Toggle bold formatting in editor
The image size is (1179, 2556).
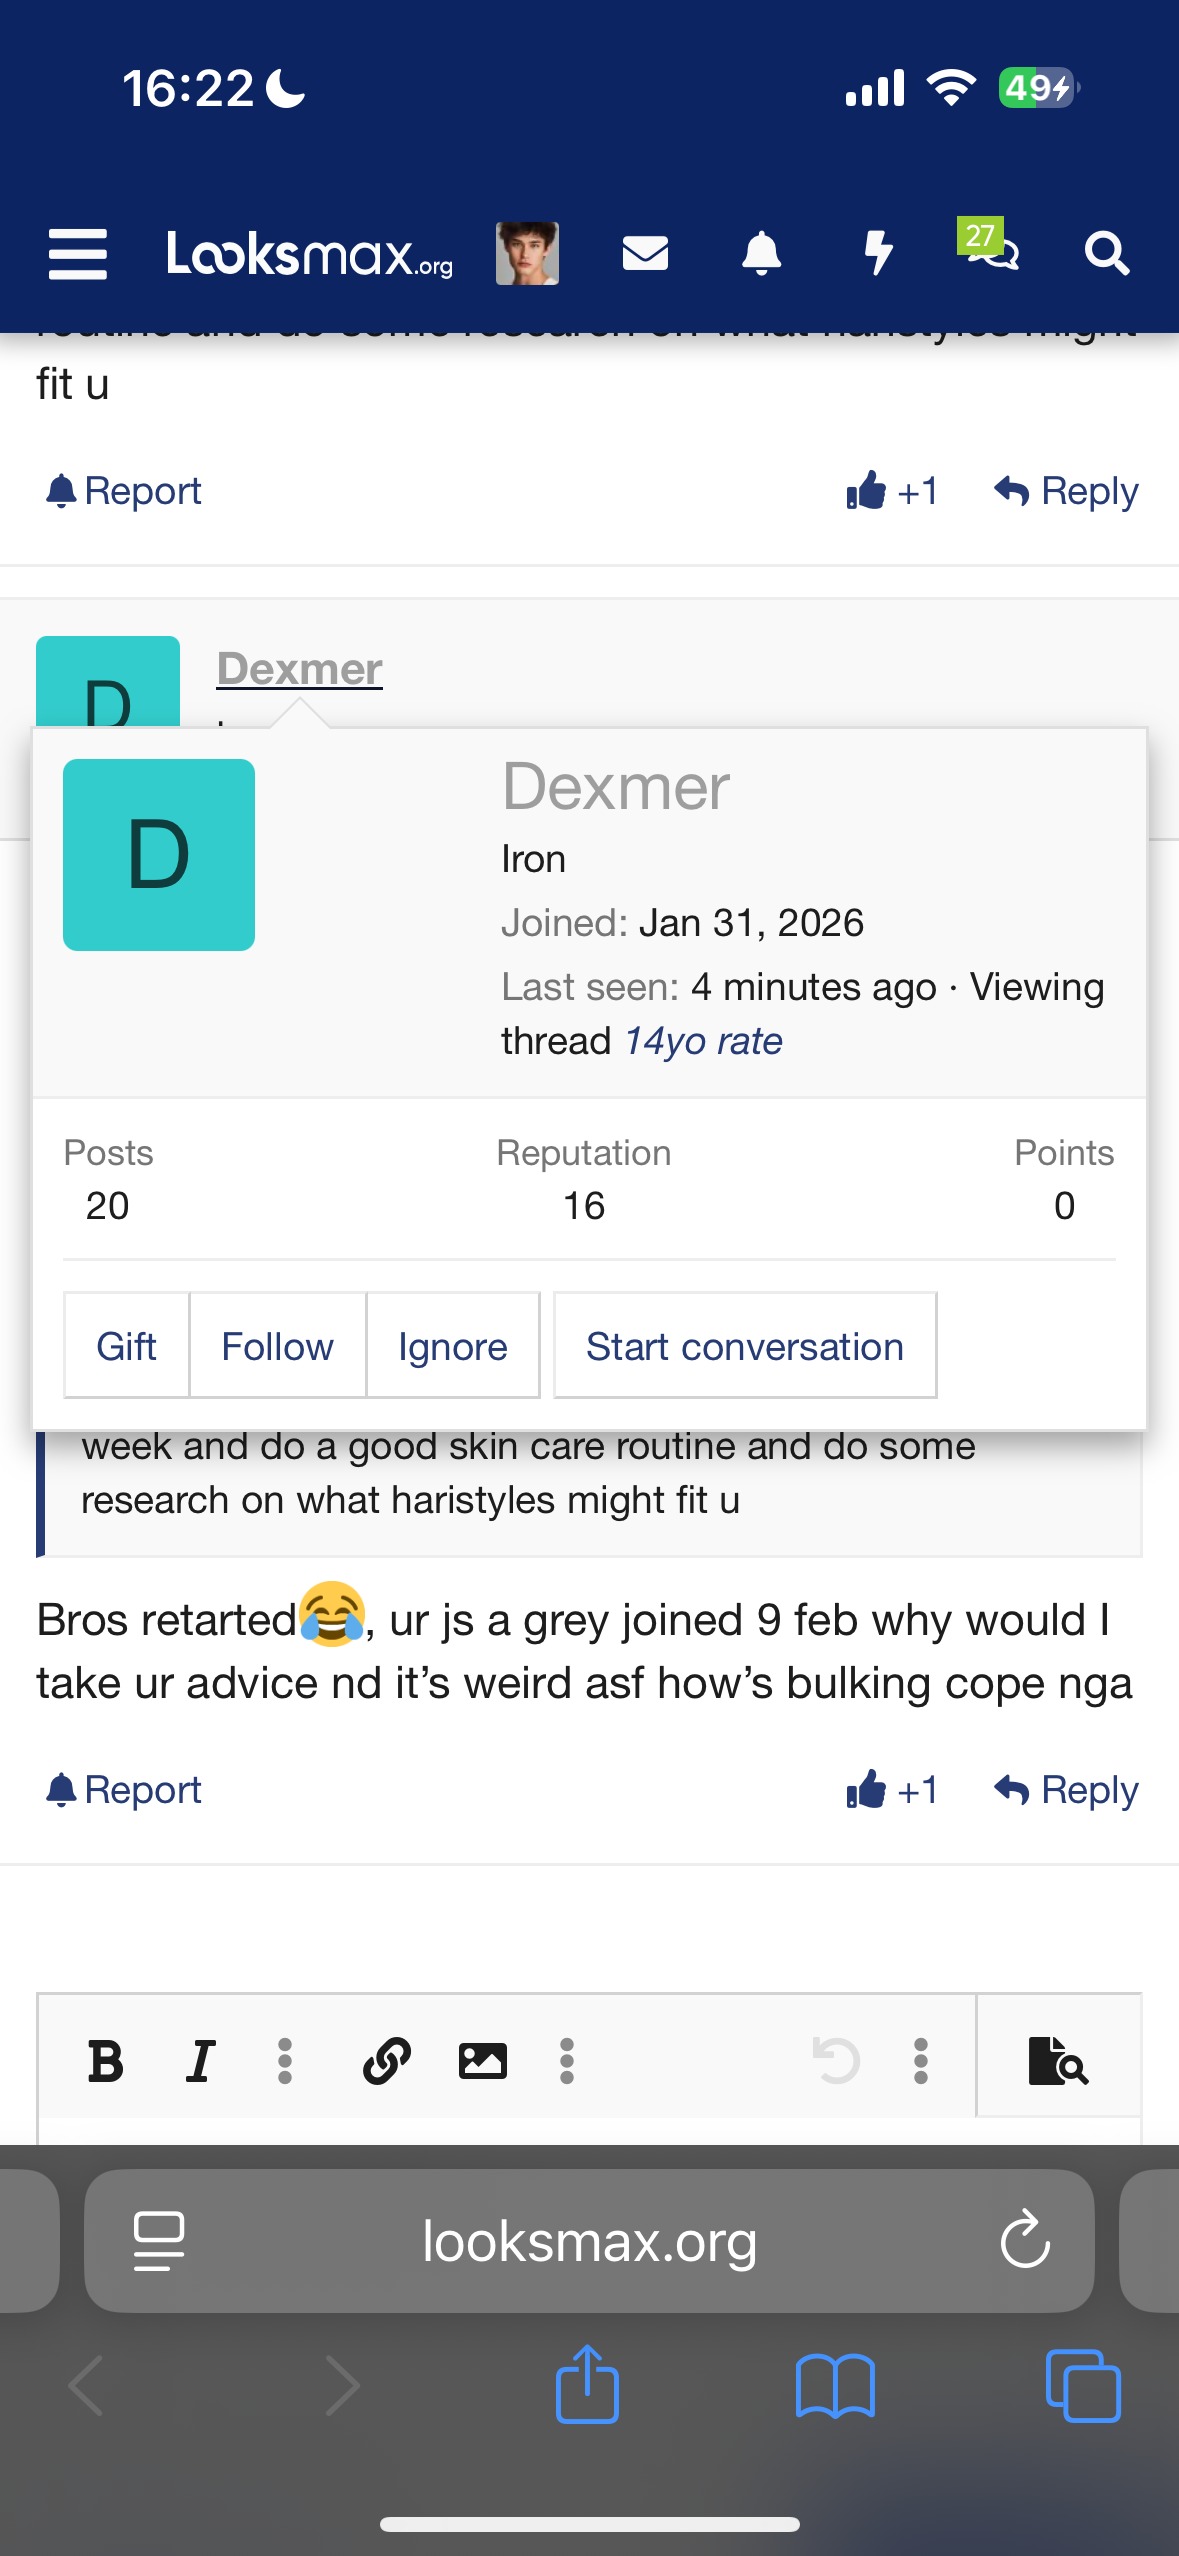pyautogui.click(x=105, y=2061)
